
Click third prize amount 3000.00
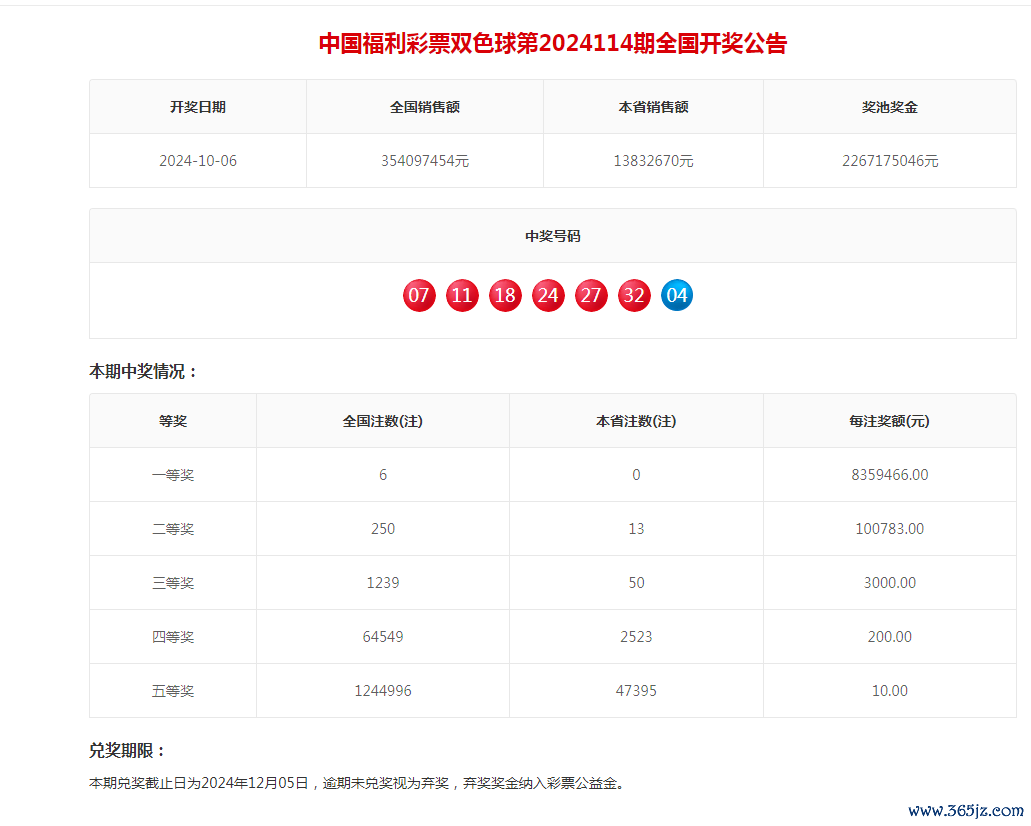890,583
